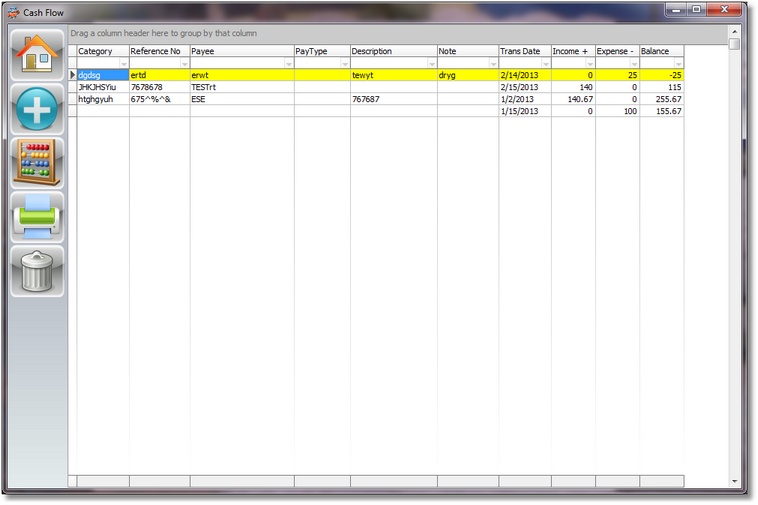Click the PayType column header
The image size is (758, 505).
point(321,51)
